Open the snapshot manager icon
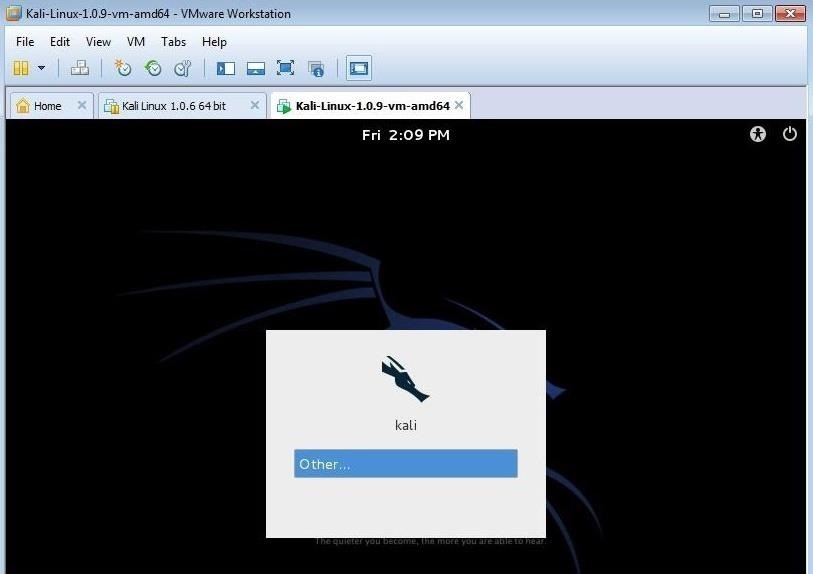The image size is (813, 574). 183,68
